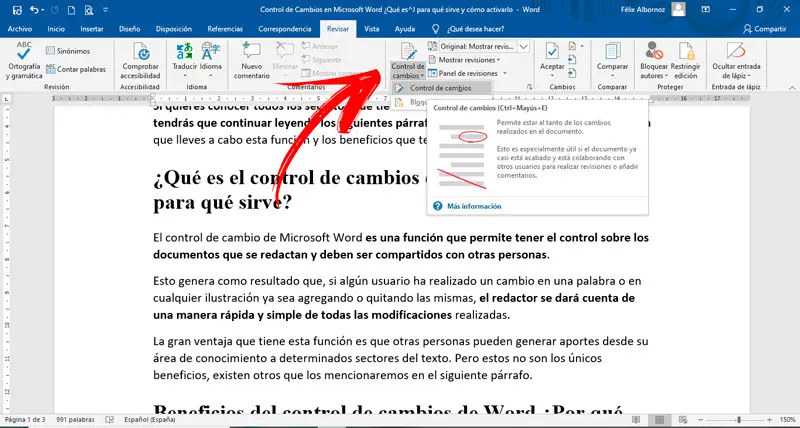Screen dimensions: 800x428
Task: Open the Customize Quick Access Toolbar arrow
Action: coord(106,9)
